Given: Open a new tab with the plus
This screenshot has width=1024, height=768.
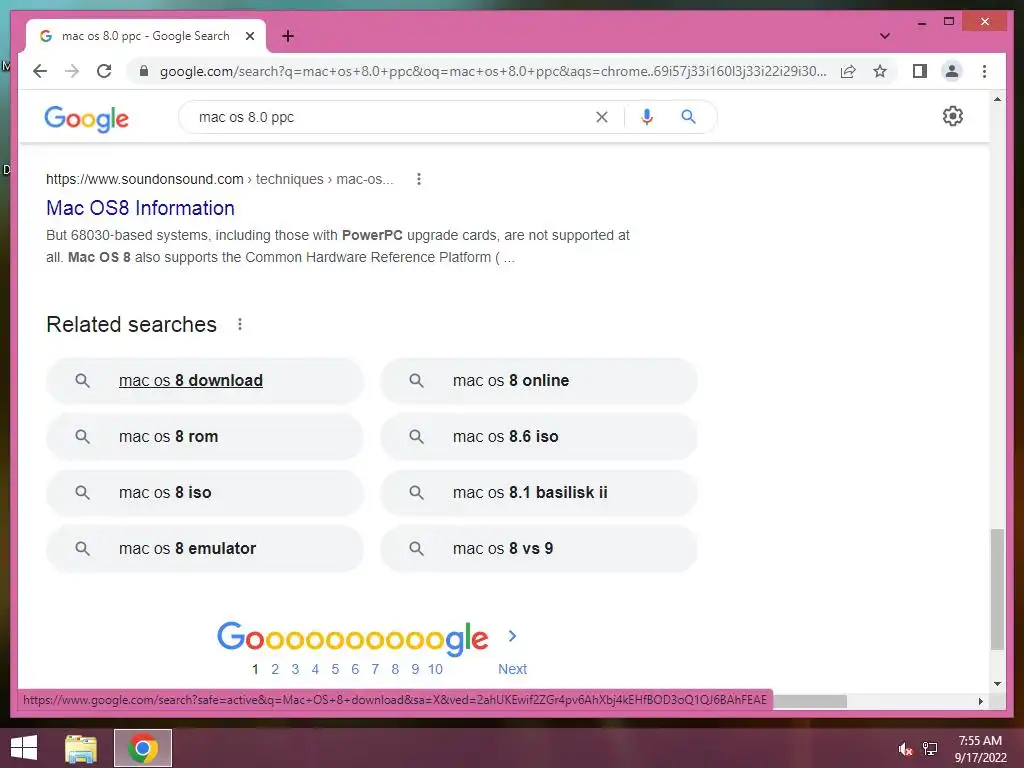Looking at the screenshot, I should (x=287, y=36).
